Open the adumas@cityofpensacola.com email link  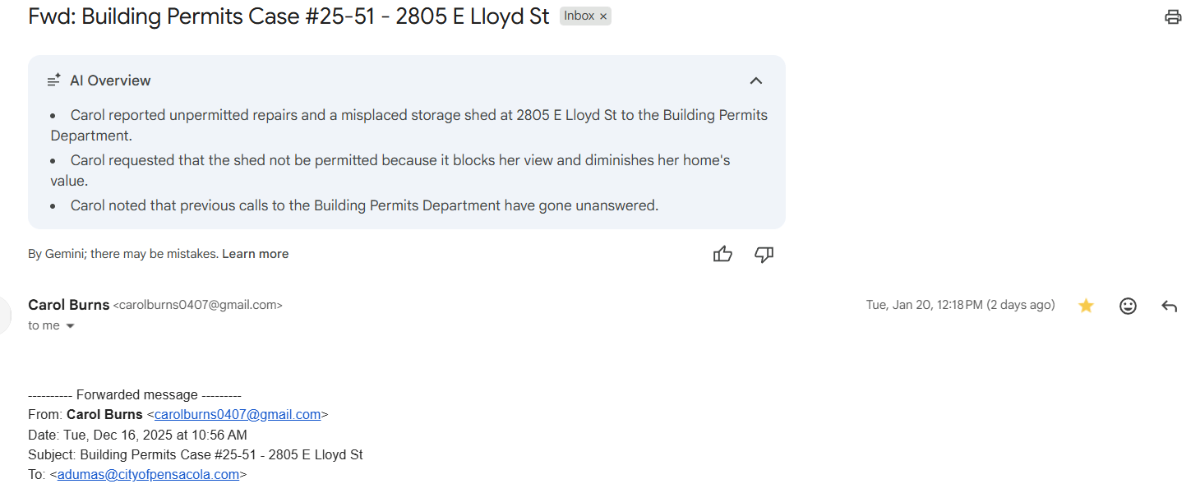coord(148,474)
